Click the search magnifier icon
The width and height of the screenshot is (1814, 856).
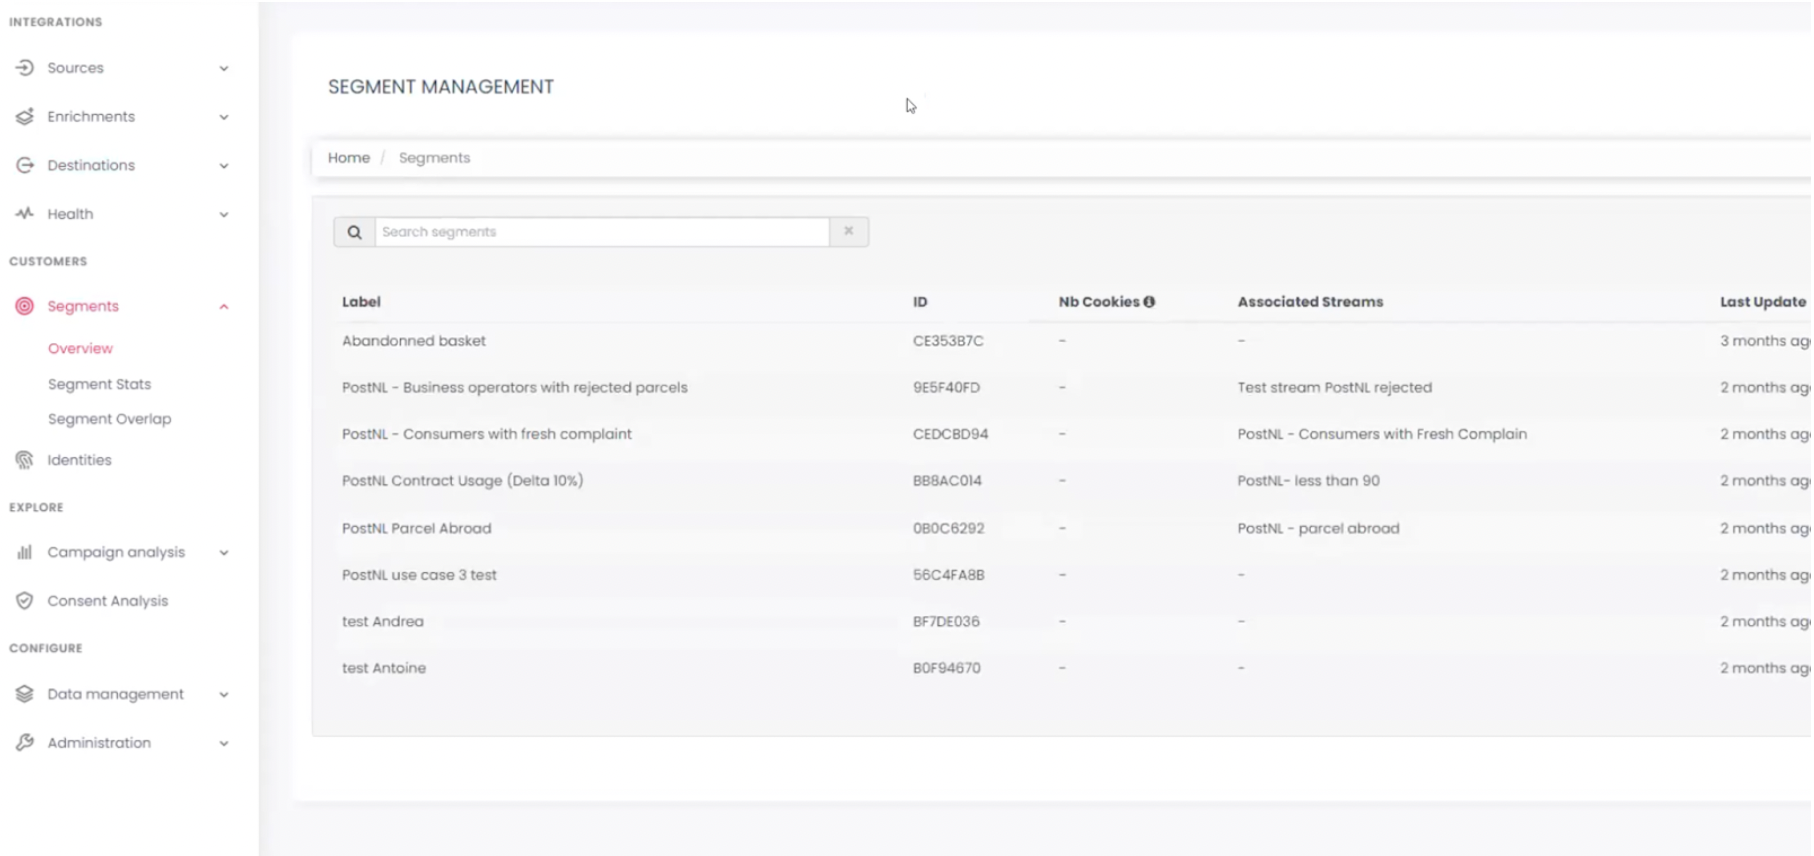pos(354,232)
